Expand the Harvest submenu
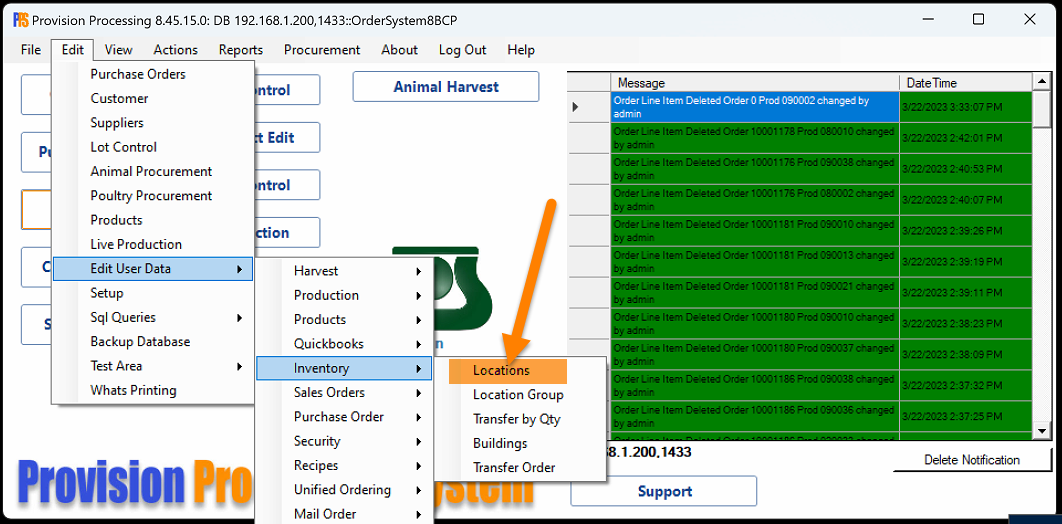1062x524 pixels. (344, 271)
